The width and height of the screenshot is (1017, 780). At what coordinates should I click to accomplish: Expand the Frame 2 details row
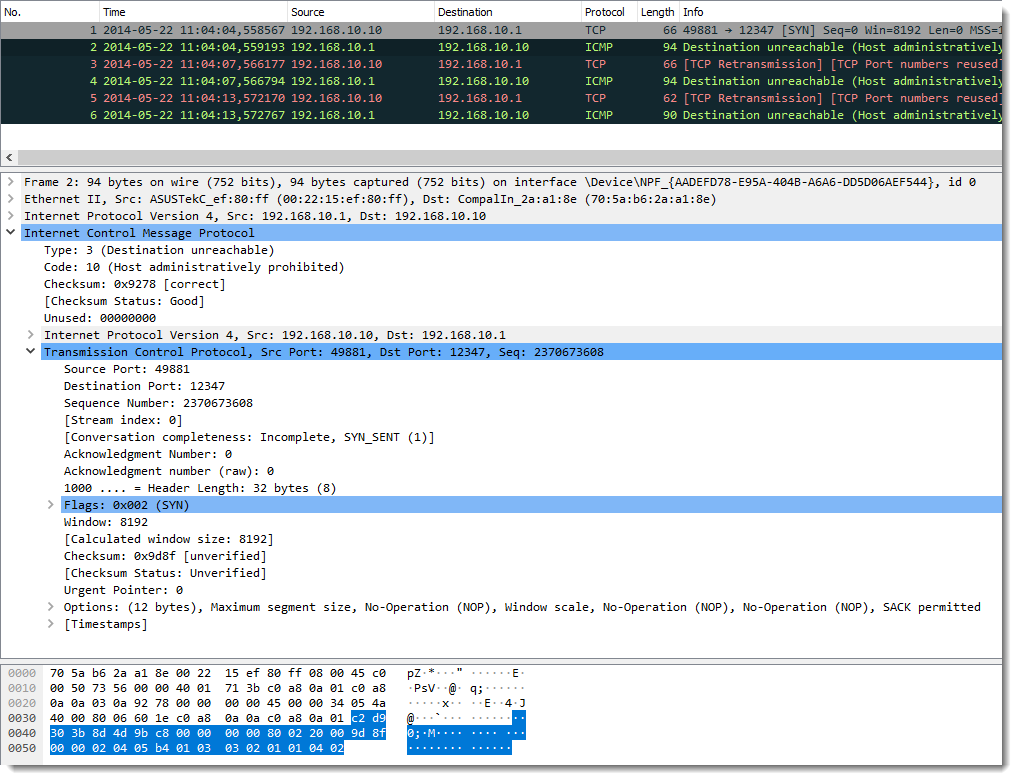[10, 182]
